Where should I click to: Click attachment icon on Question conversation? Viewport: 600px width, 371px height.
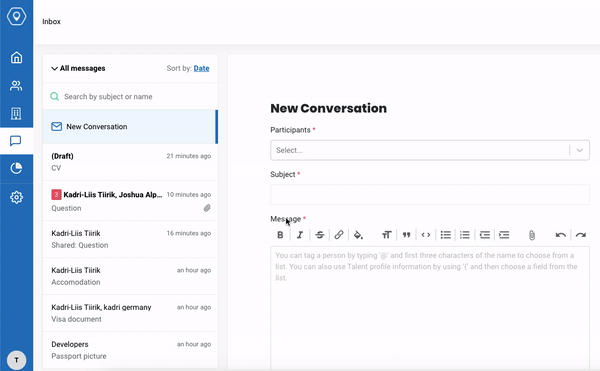207,208
